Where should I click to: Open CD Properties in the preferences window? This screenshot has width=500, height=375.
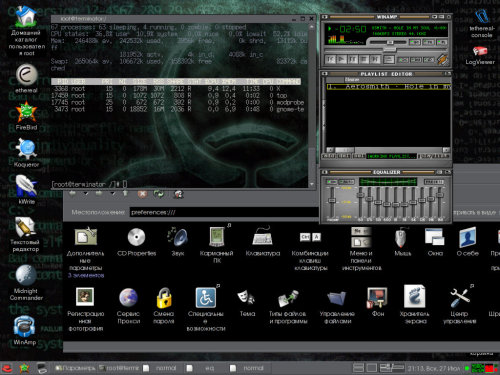coord(136,242)
